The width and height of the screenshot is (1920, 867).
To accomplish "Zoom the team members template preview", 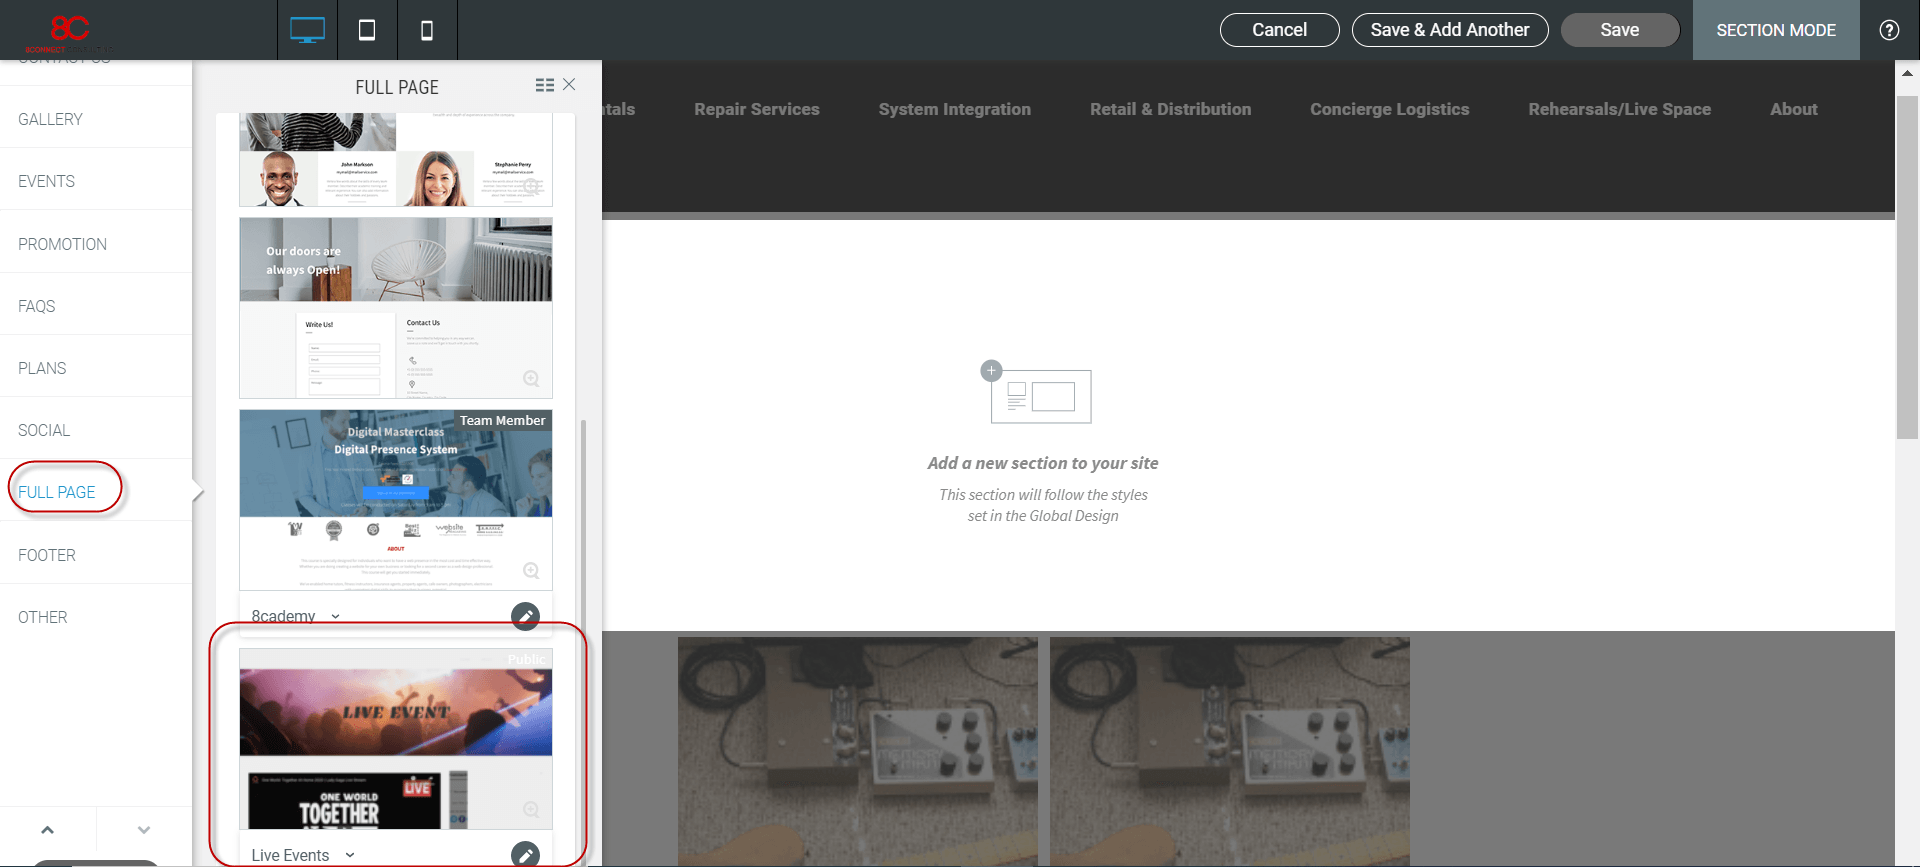I will pyautogui.click(x=532, y=186).
